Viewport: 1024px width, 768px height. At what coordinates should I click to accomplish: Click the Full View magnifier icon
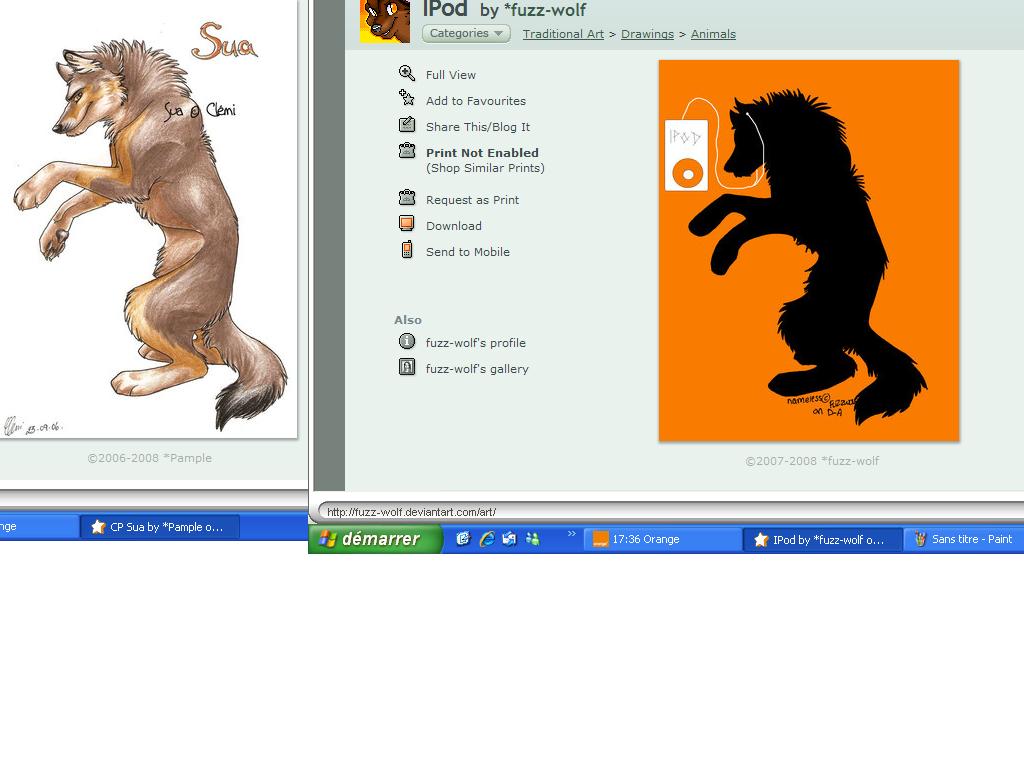(407, 73)
